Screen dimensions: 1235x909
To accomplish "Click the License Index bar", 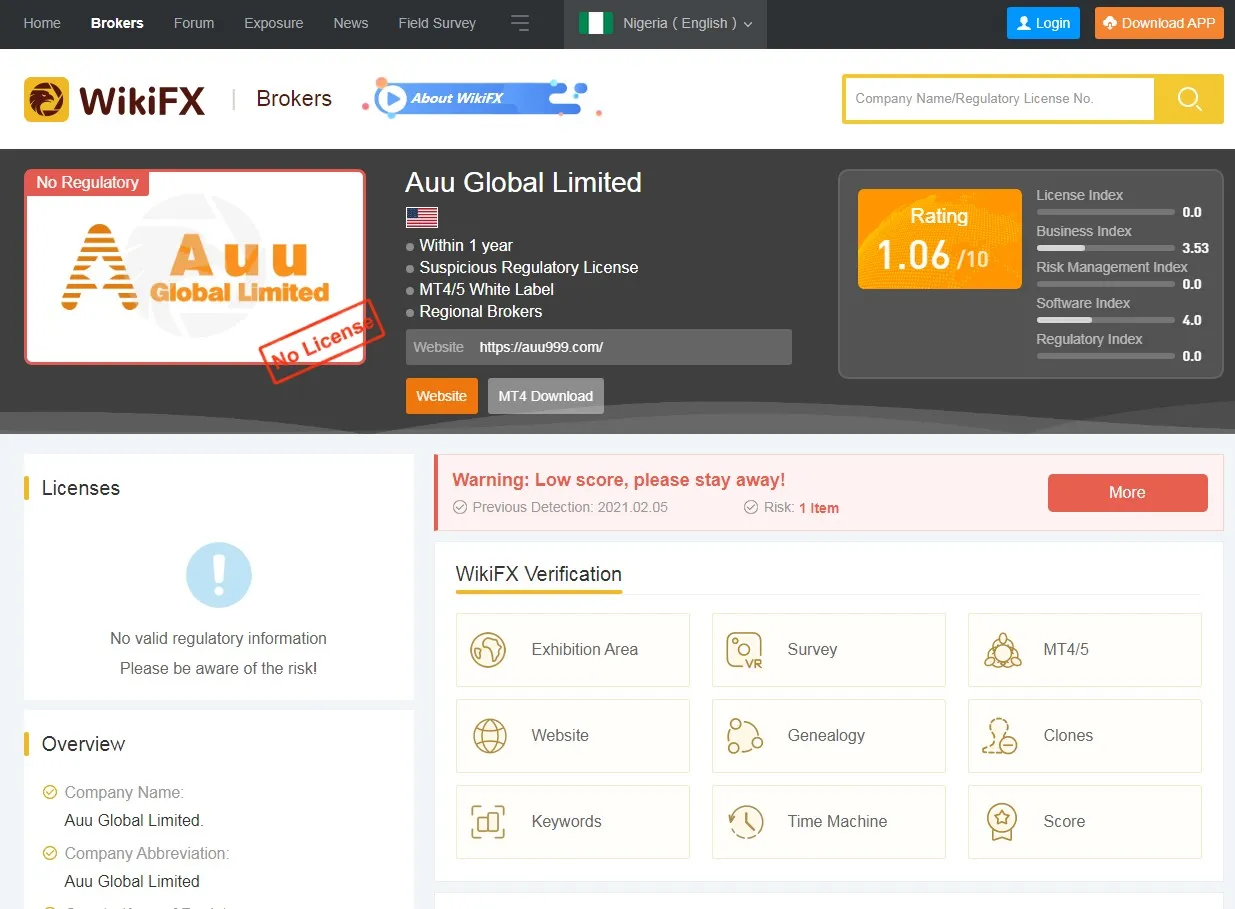I will (1105, 212).
